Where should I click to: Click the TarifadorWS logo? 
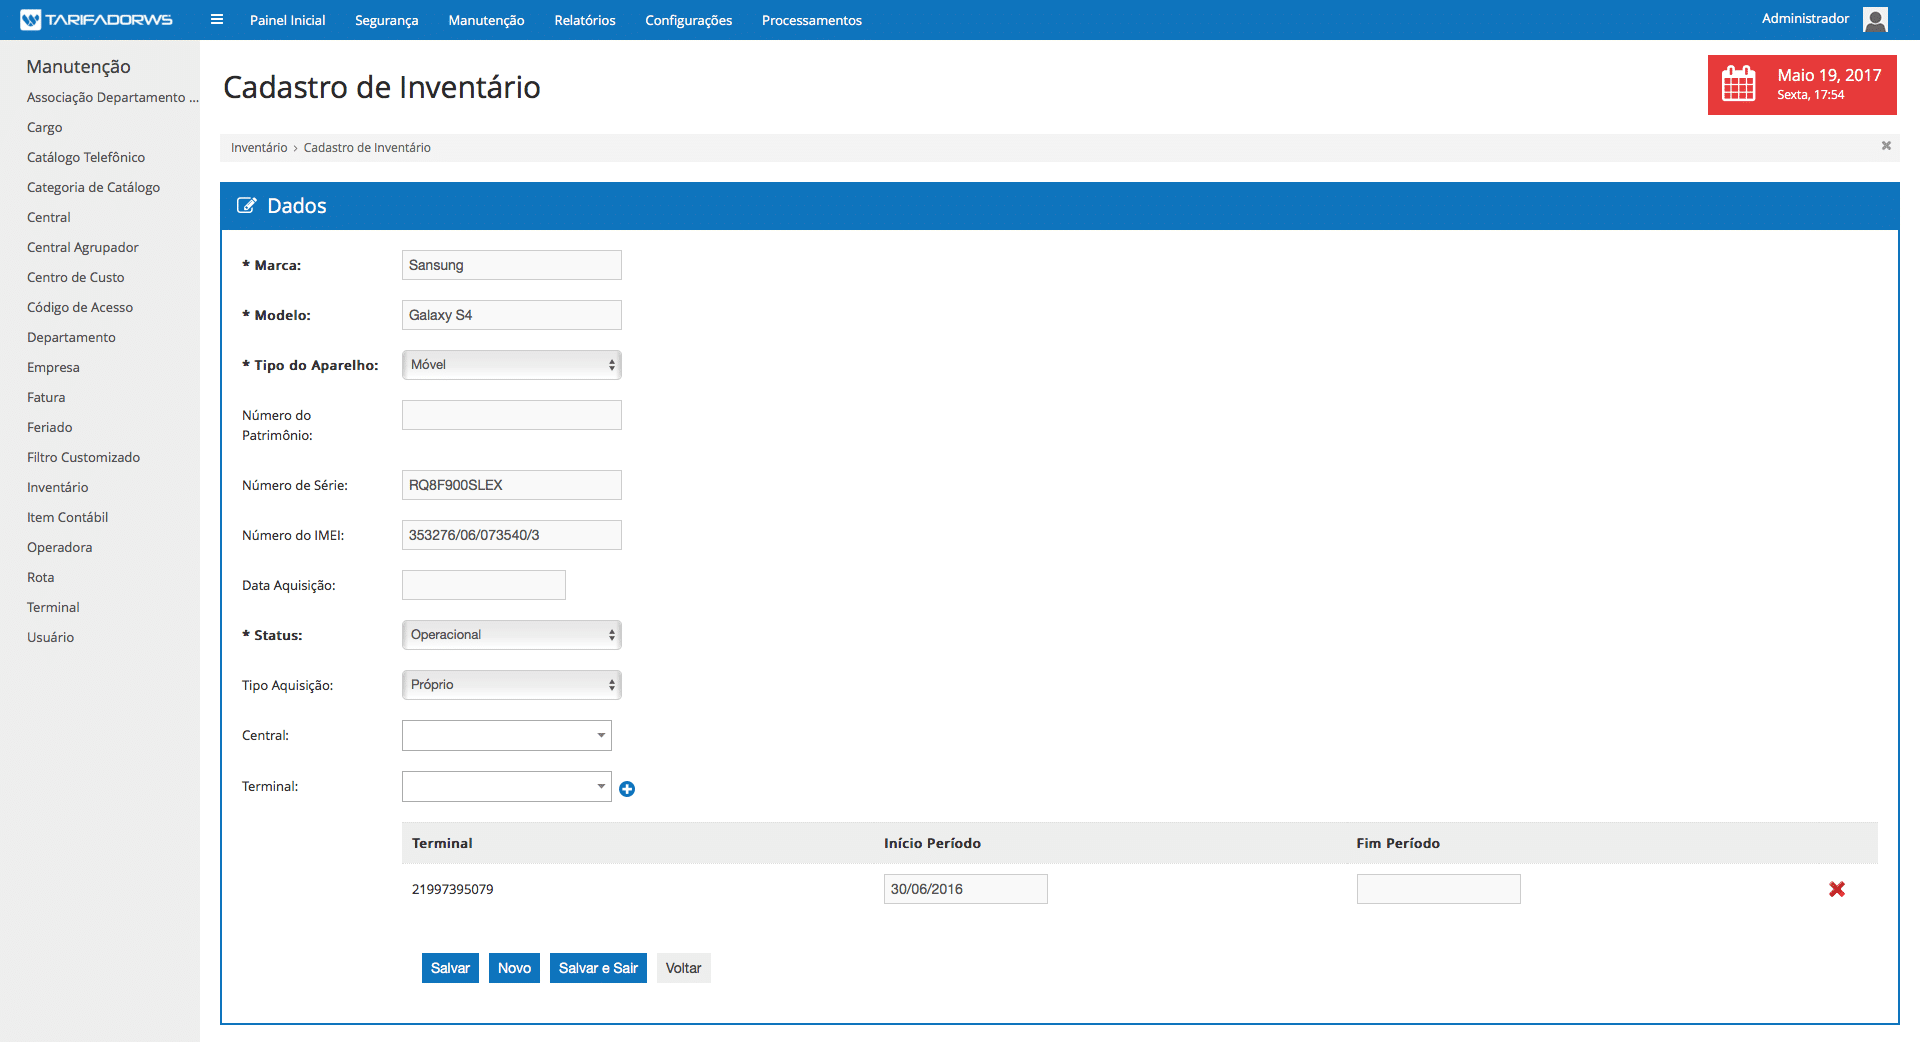(x=96, y=20)
